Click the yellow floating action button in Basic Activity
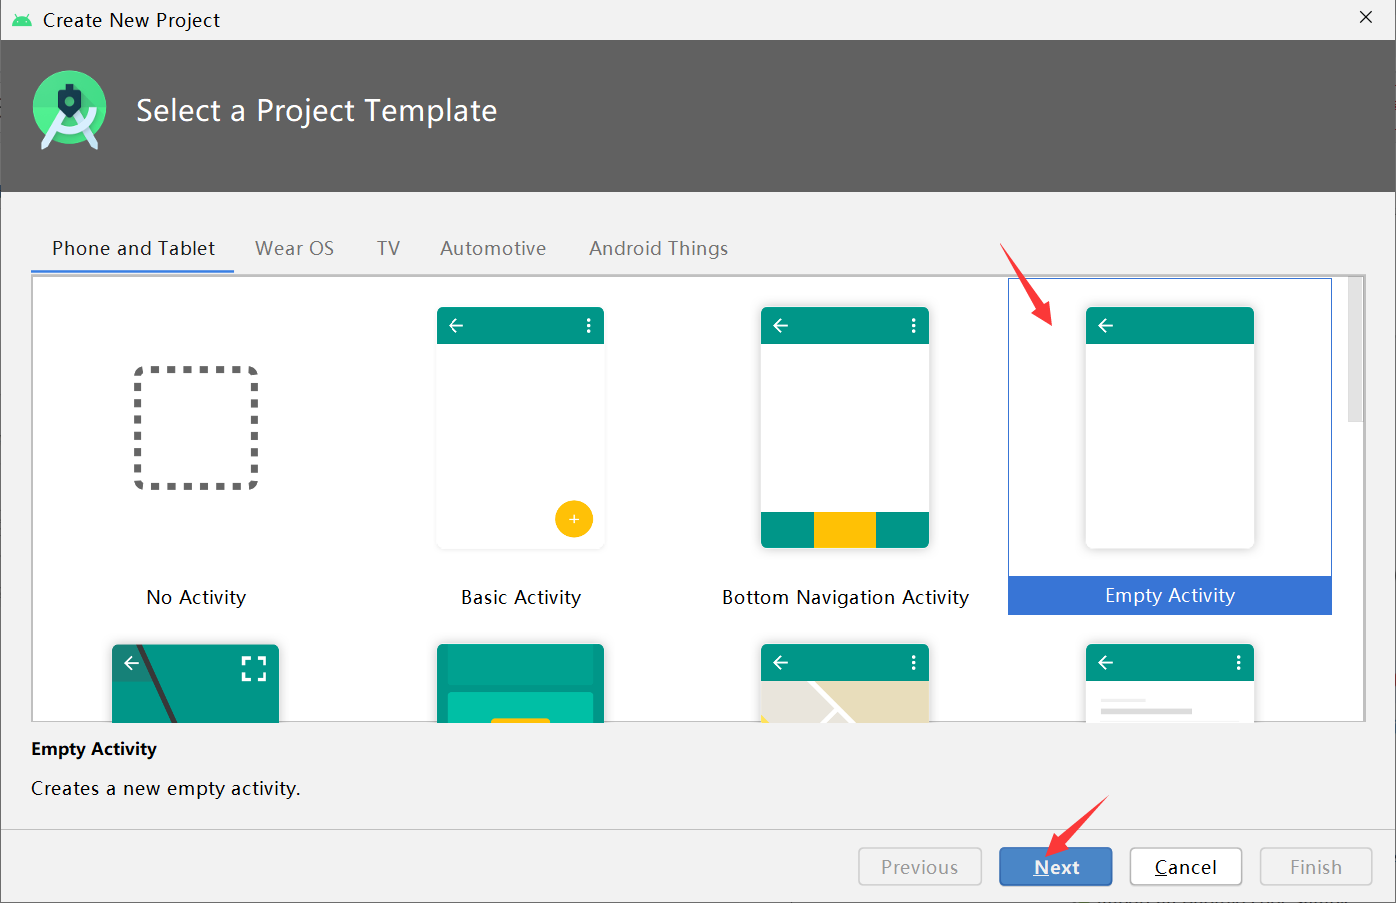The image size is (1396, 903). tap(574, 519)
